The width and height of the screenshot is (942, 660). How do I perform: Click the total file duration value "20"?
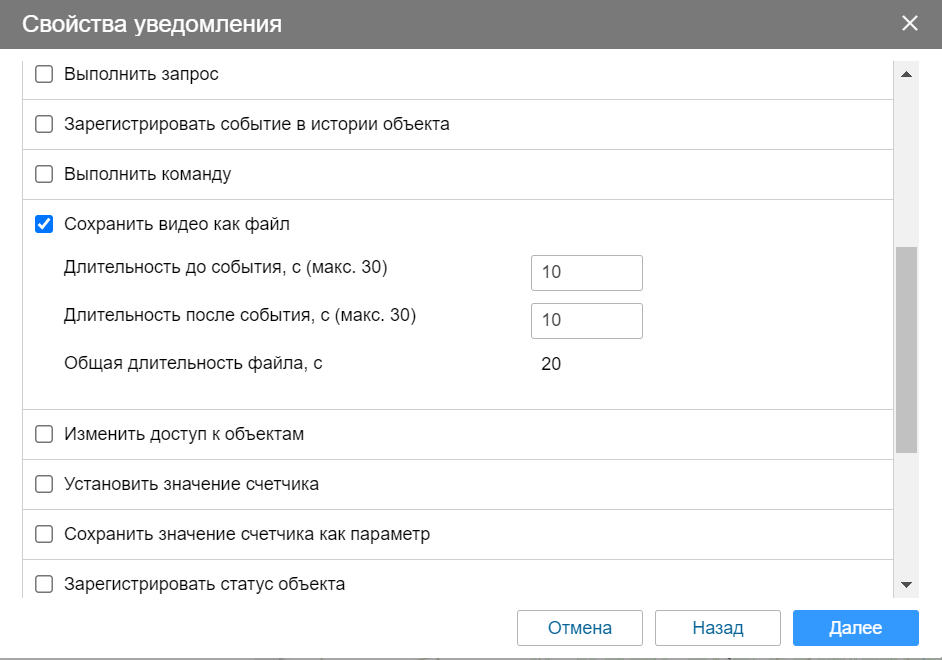tap(550, 364)
